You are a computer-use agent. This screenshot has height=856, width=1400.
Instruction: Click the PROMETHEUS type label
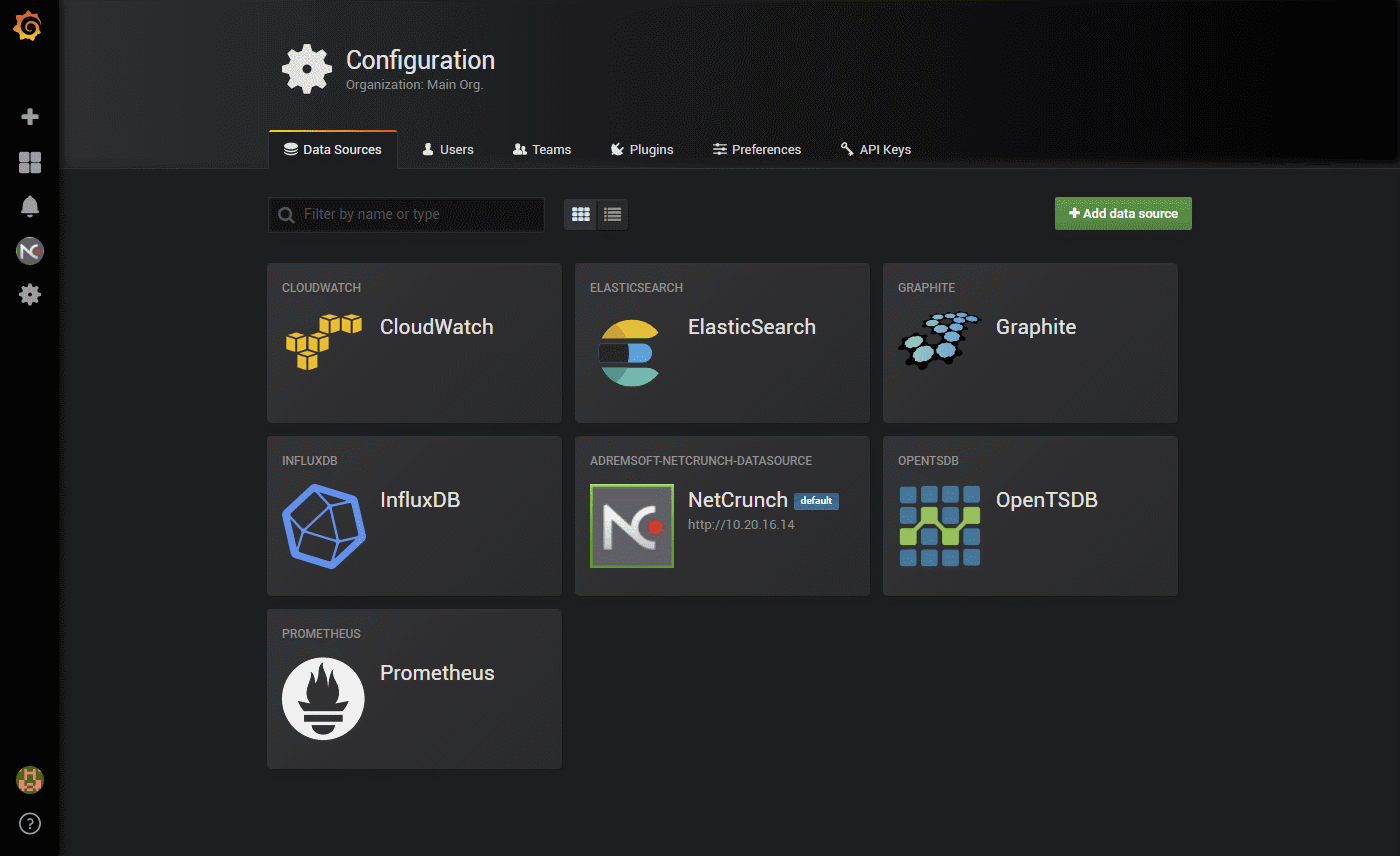pos(321,634)
